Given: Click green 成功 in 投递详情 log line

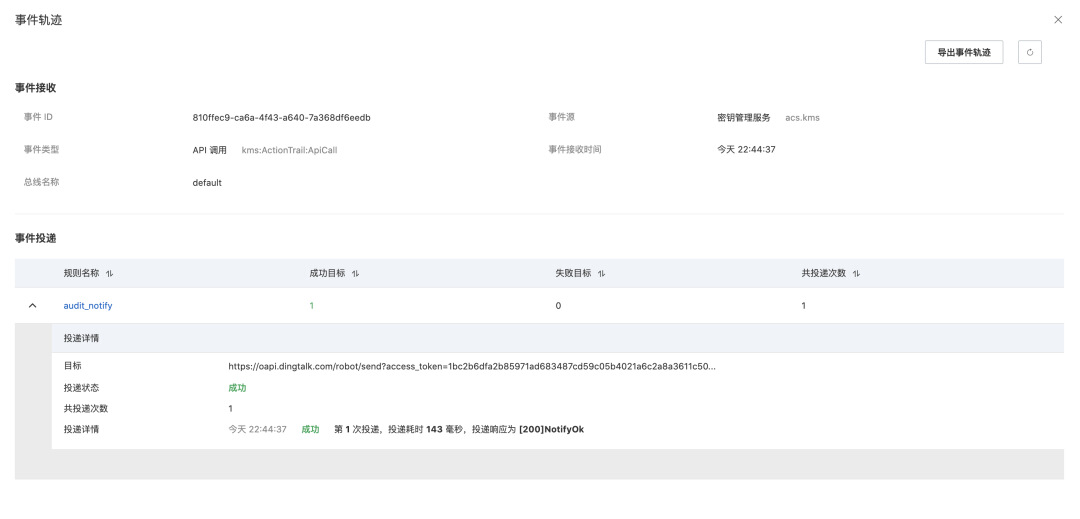Looking at the screenshot, I should [x=310, y=430].
